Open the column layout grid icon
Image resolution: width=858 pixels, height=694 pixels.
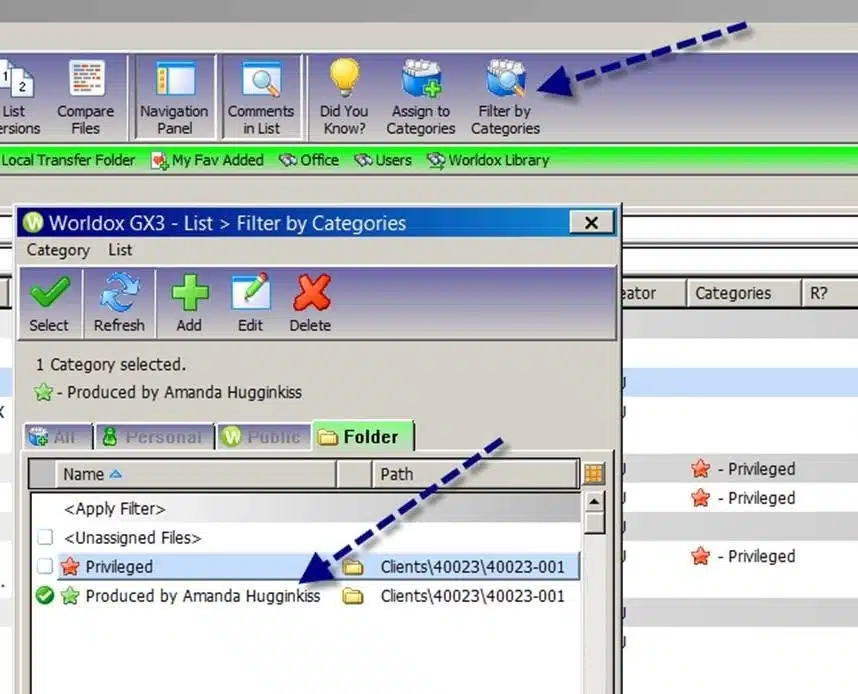tap(594, 473)
